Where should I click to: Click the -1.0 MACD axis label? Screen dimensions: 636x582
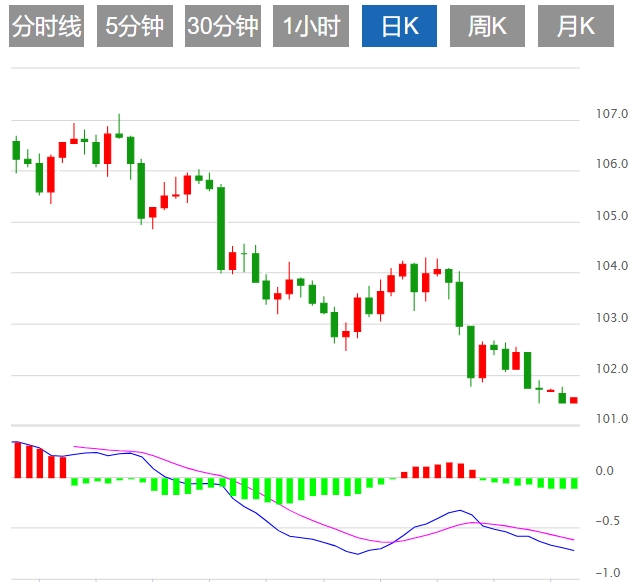coord(609,572)
